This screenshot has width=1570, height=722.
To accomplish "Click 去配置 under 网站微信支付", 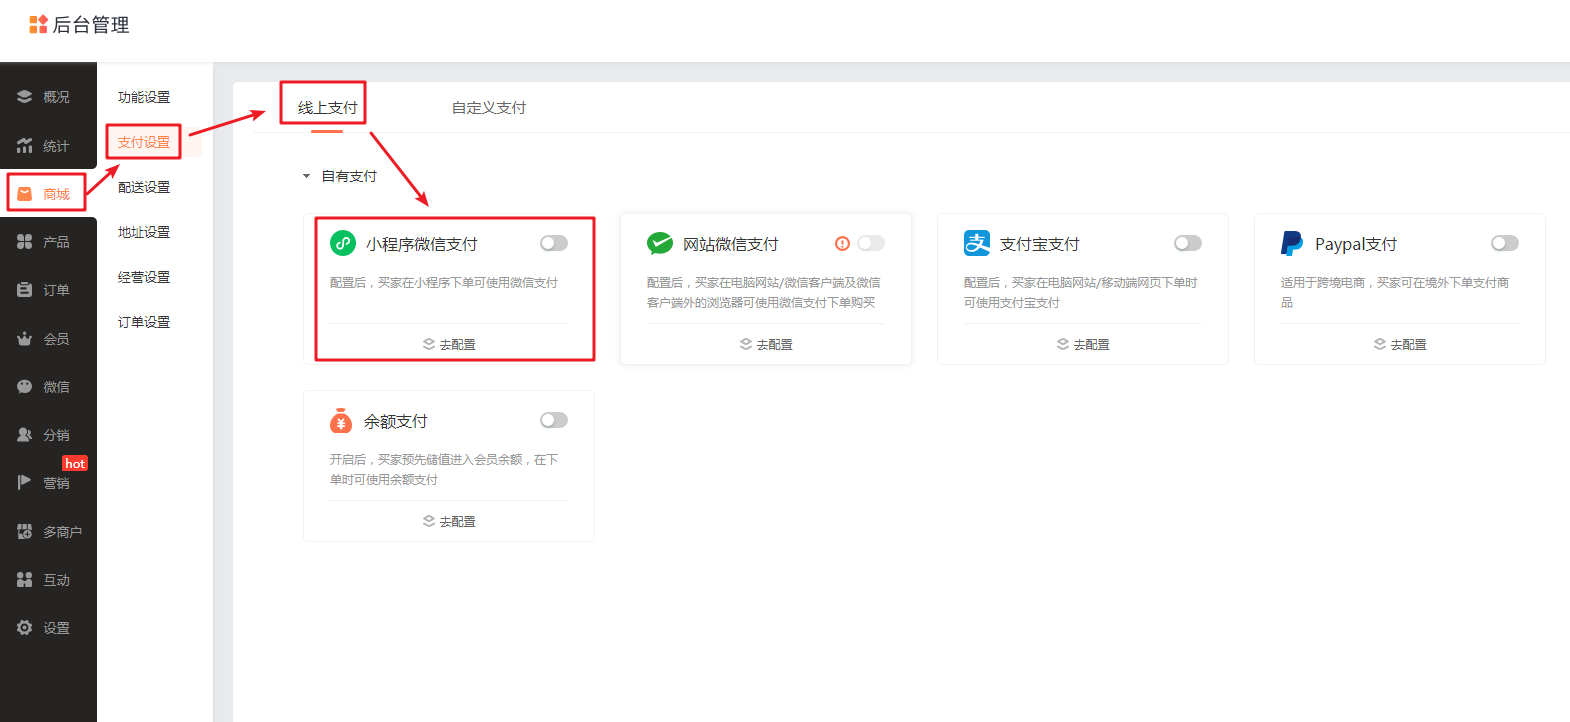I will pyautogui.click(x=766, y=344).
